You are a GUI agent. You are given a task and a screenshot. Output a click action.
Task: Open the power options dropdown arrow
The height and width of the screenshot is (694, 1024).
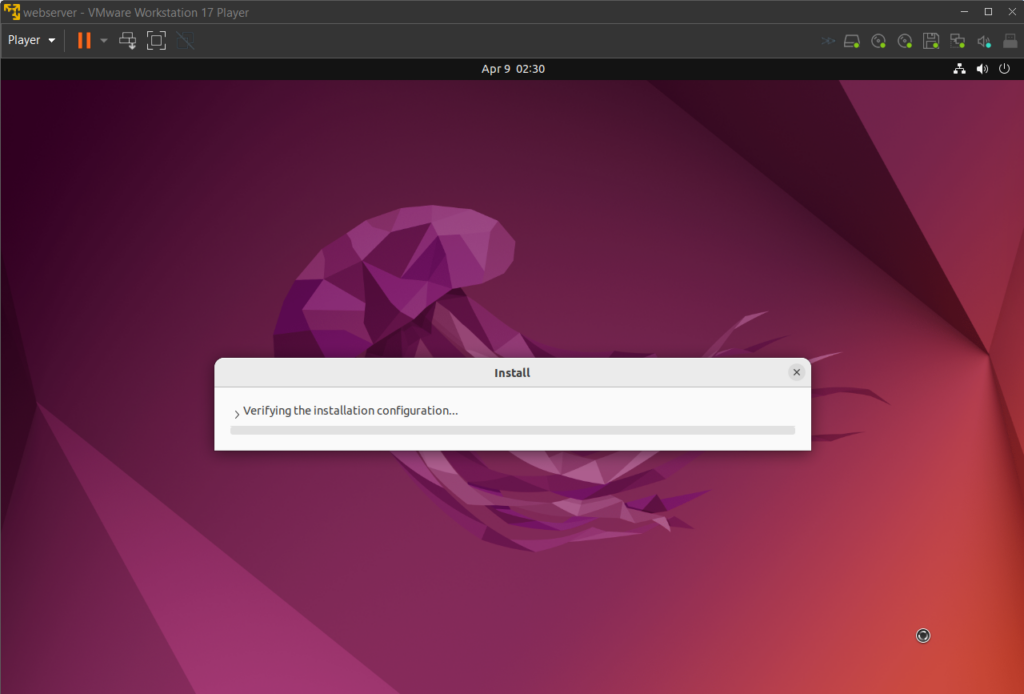click(104, 40)
